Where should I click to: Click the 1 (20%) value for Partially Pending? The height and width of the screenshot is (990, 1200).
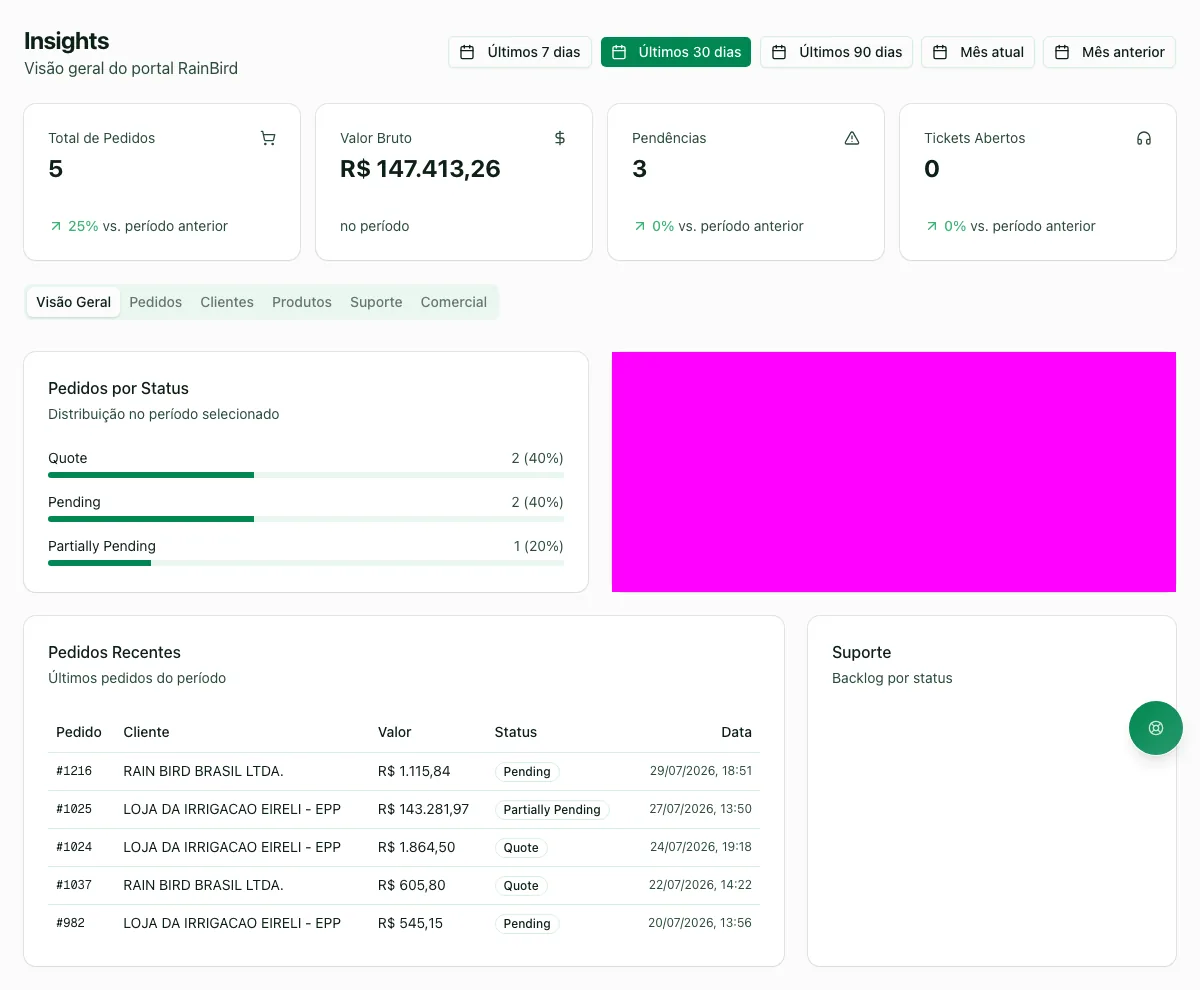point(539,546)
